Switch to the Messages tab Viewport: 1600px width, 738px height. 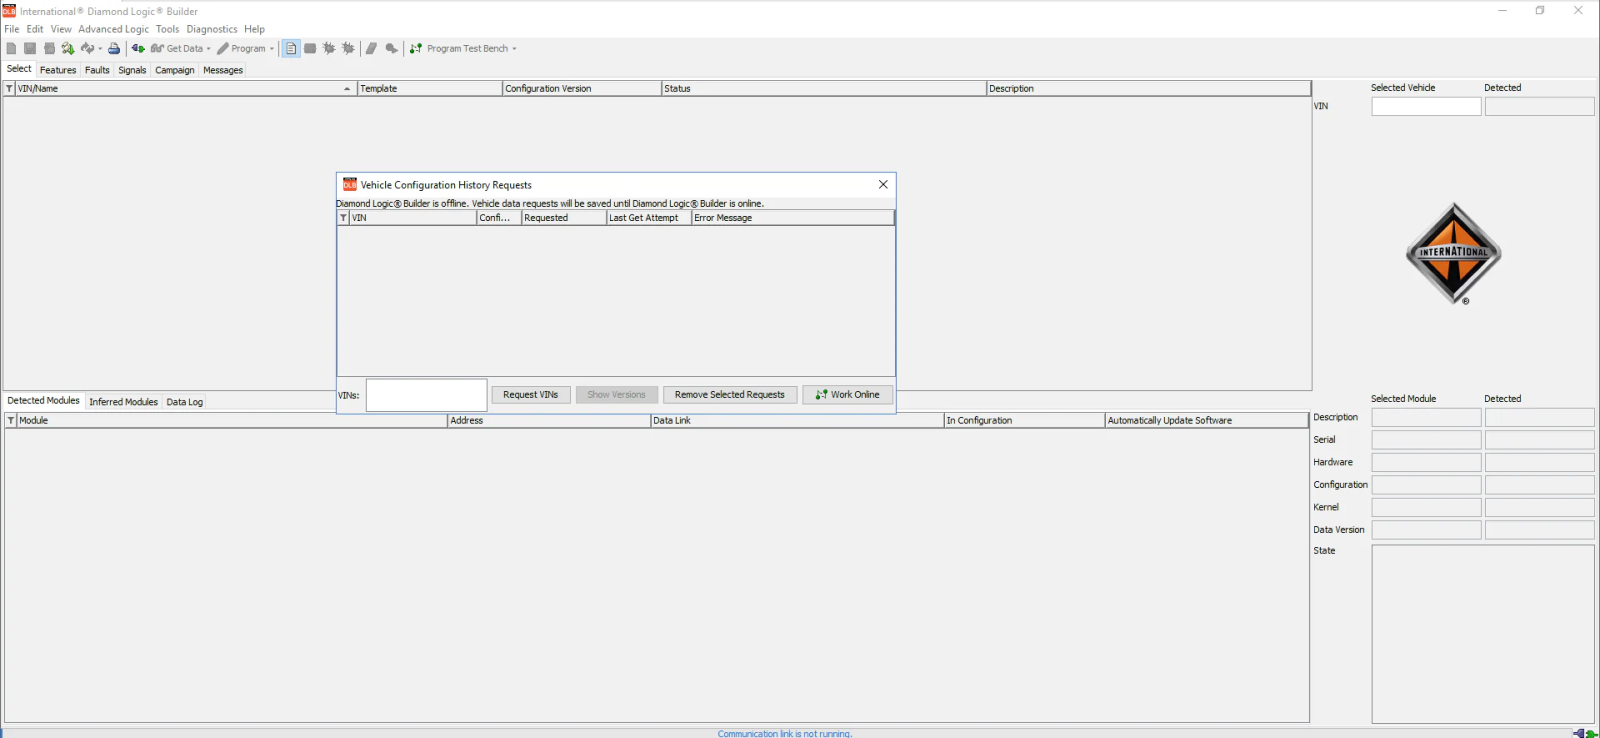223,70
